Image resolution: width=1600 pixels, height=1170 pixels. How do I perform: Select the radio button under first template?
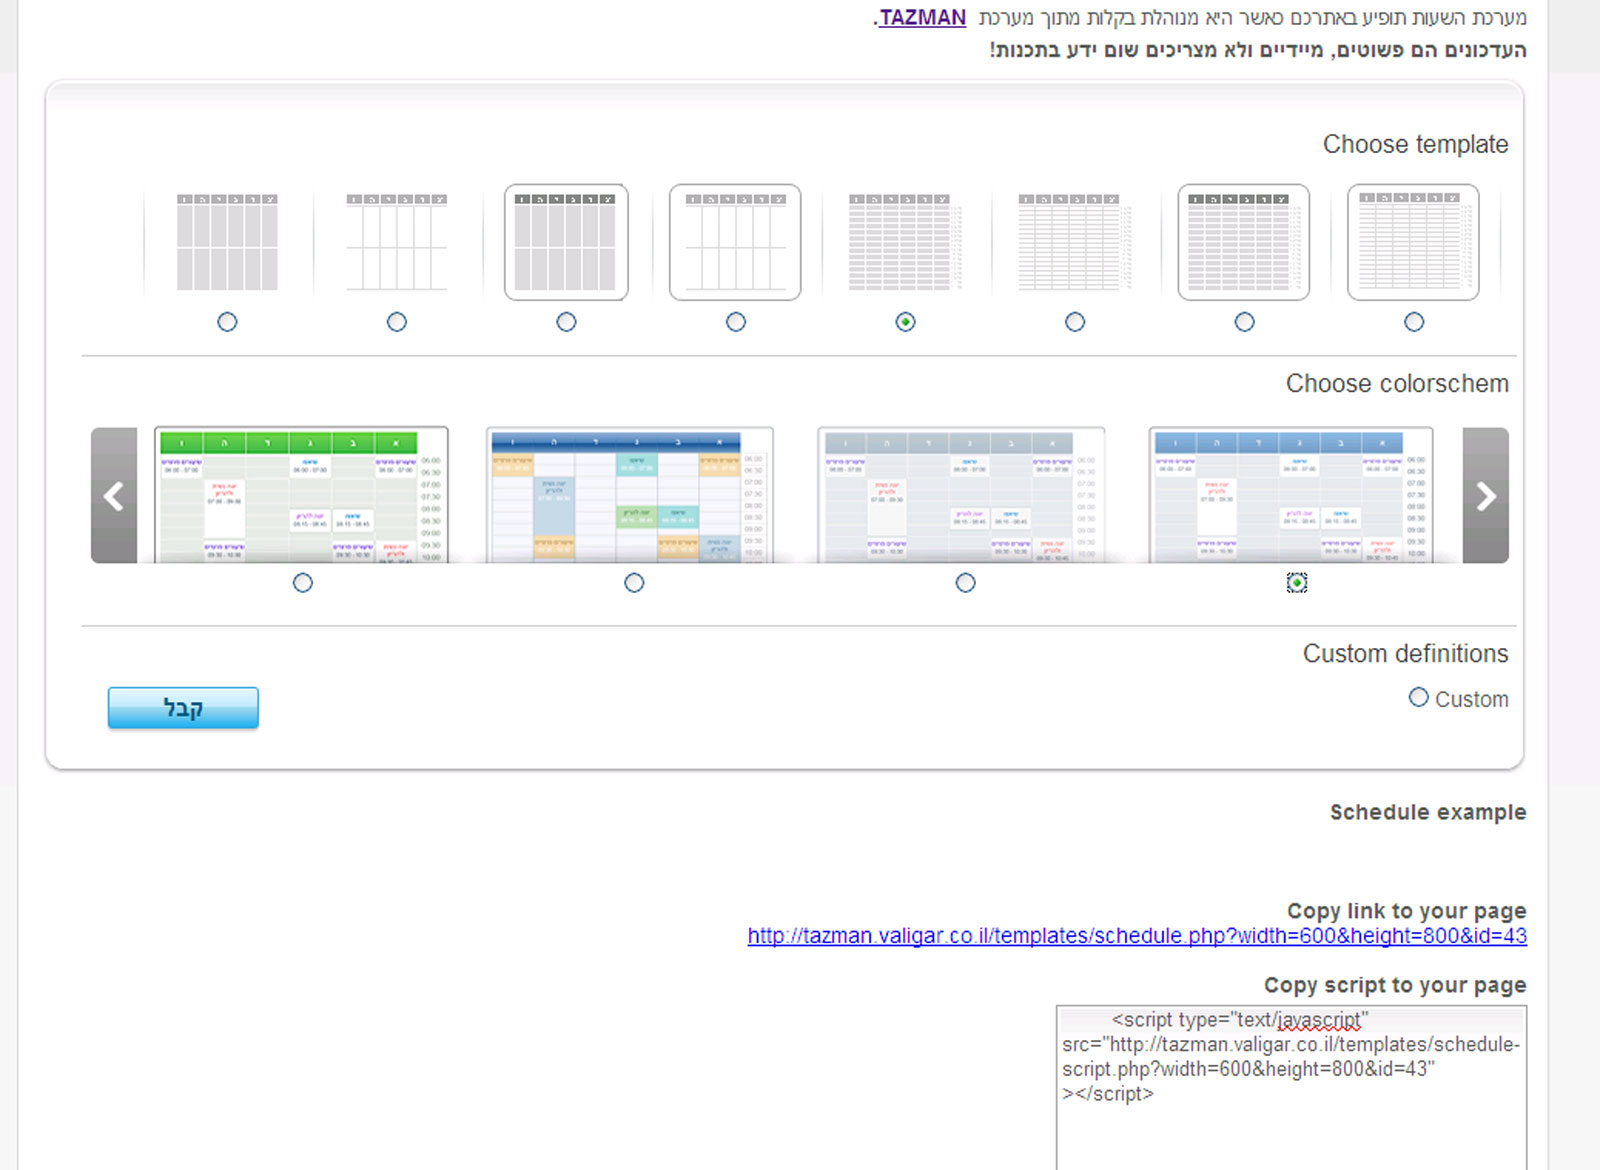[227, 322]
